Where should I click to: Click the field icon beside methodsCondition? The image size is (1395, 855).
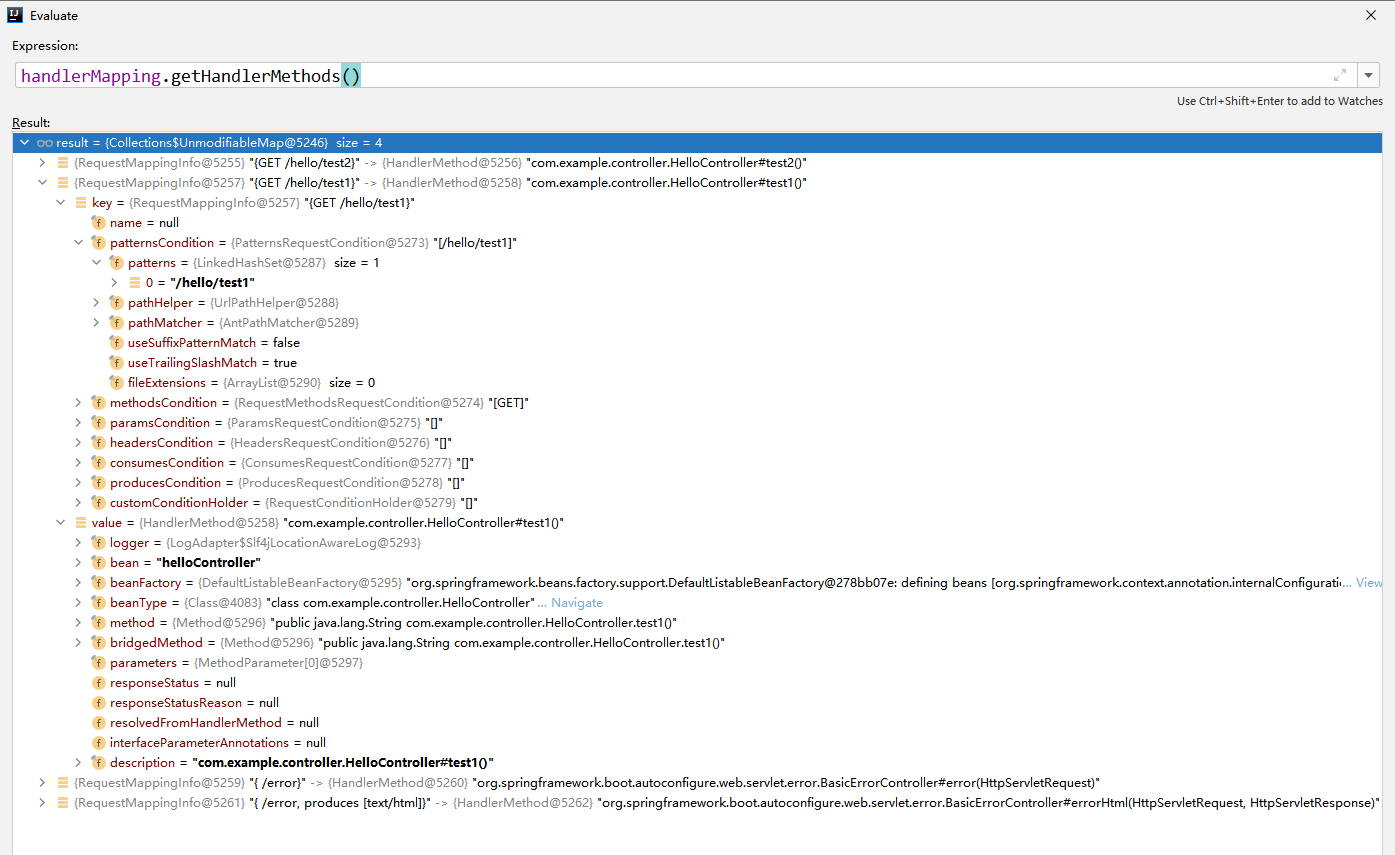click(99, 403)
